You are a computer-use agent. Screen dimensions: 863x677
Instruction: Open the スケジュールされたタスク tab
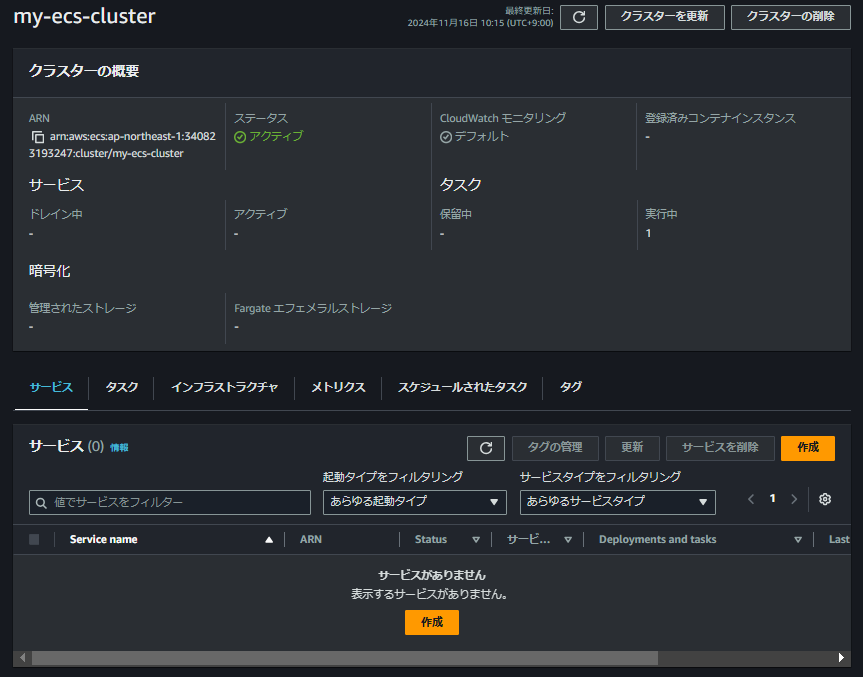(462, 387)
